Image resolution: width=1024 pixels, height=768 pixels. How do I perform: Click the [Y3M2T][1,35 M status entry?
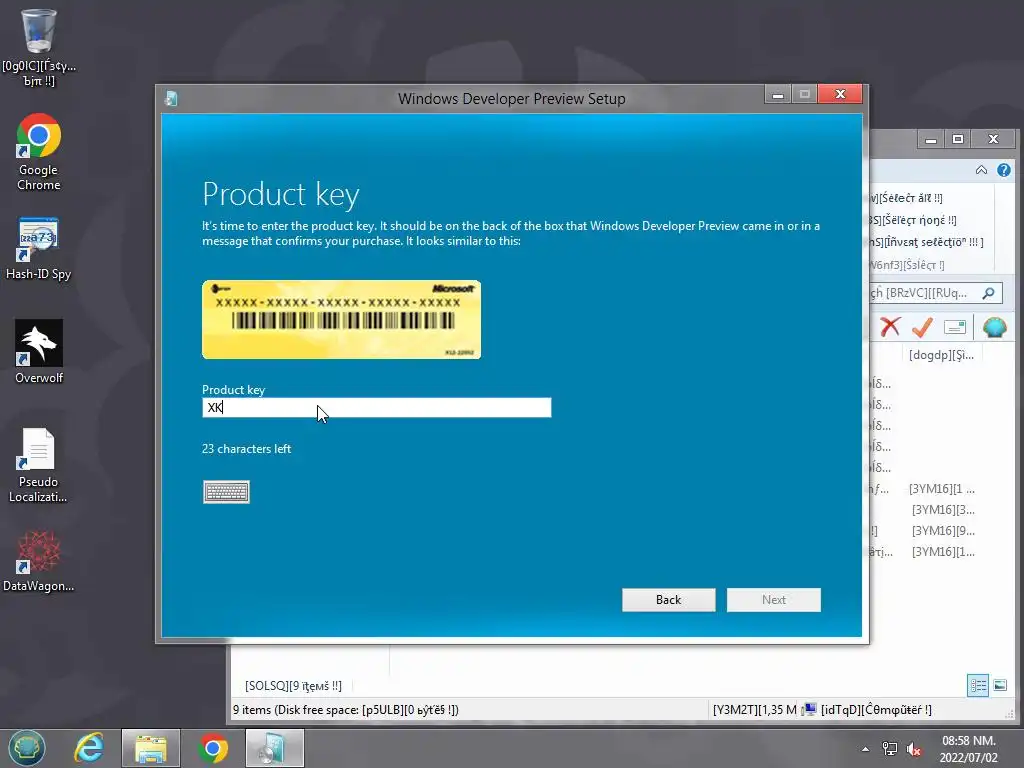click(754, 710)
